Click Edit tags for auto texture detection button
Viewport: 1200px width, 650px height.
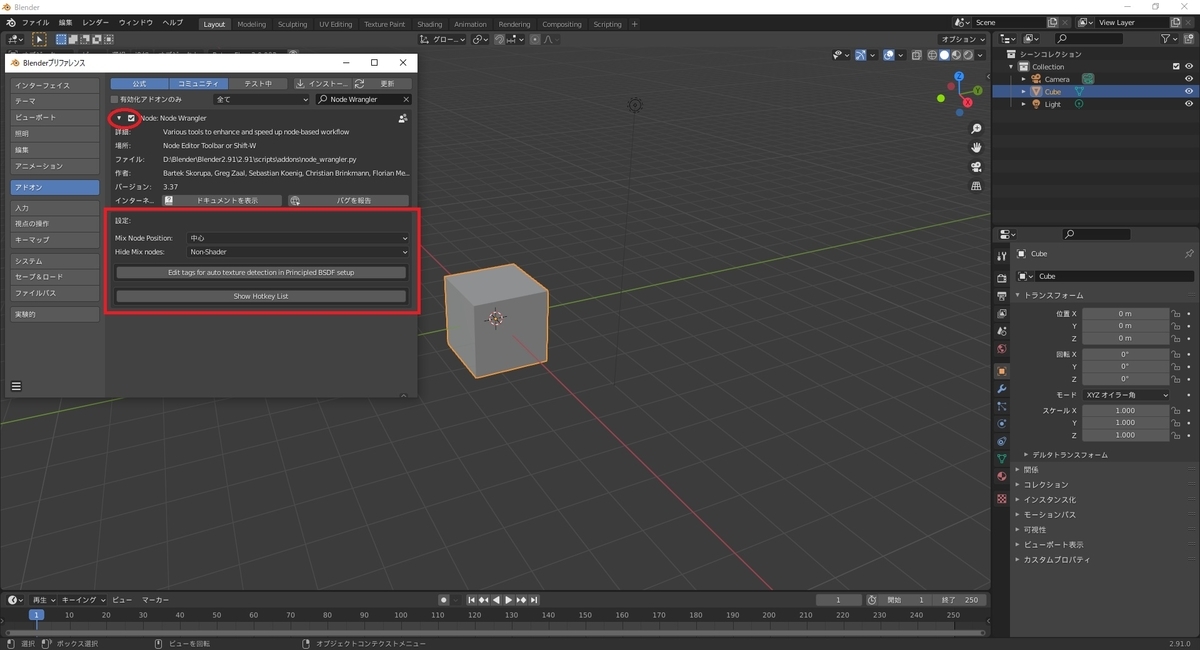(x=261, y=272)
